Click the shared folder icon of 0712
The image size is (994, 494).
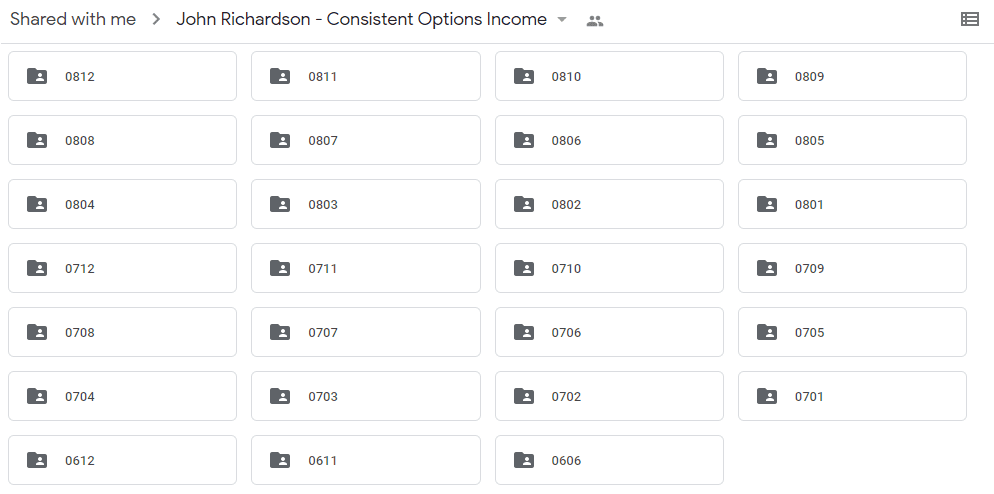point(37,268)
